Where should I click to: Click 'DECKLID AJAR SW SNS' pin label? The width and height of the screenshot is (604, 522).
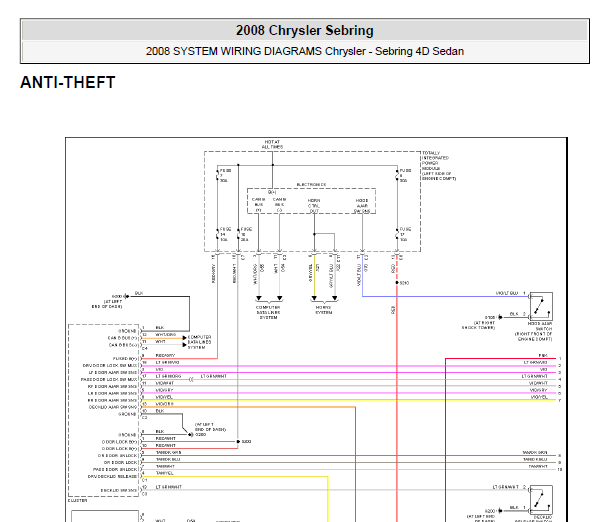pos(113,407)
